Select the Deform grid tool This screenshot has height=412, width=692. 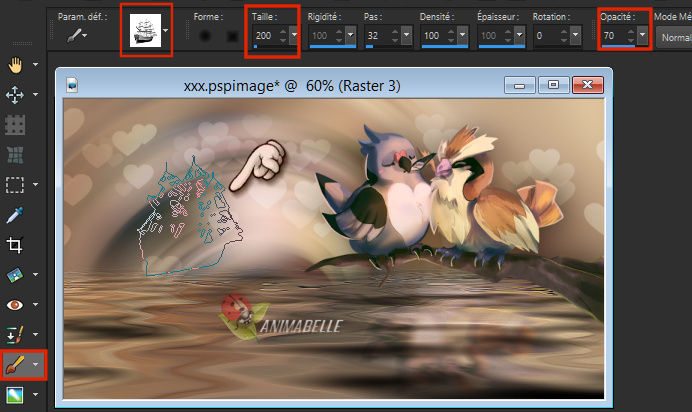tap(15, 125)
